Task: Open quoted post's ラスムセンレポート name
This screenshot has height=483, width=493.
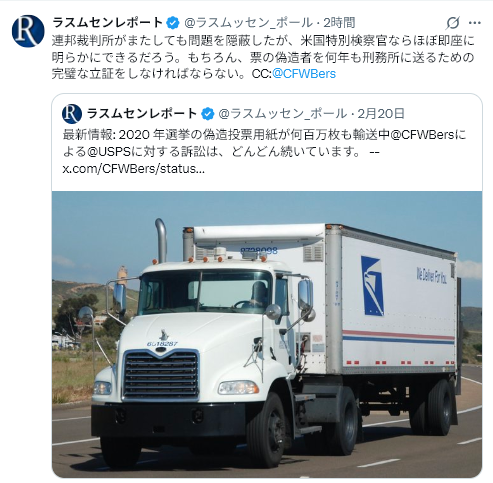Action: [142, 114]
